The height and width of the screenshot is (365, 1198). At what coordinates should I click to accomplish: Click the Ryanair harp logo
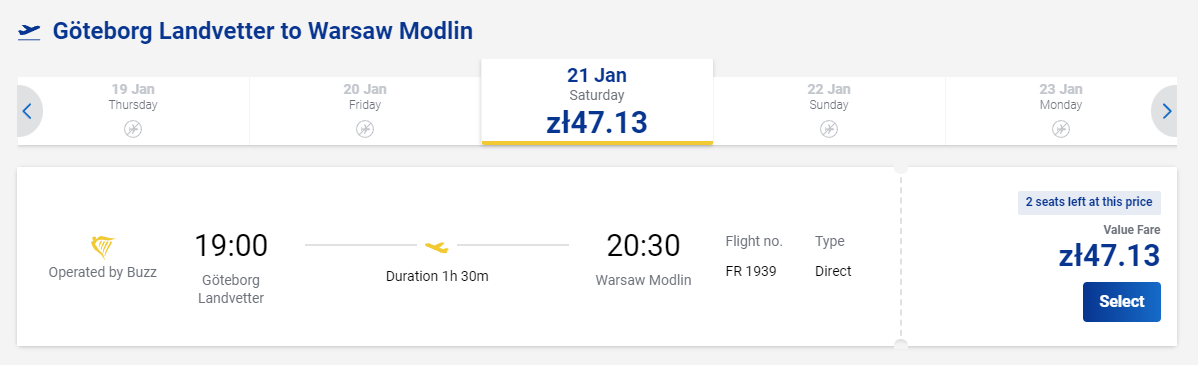102,247
